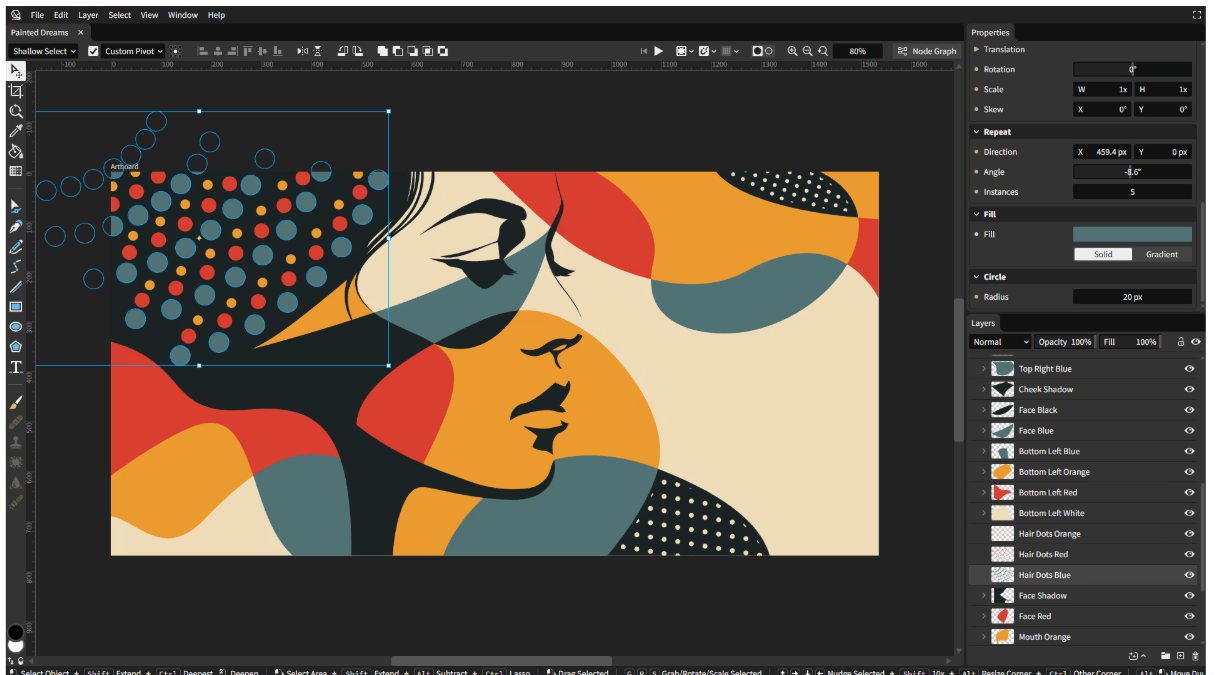Open the Node Graph view
The height and width of the screenshot is (675, 1215).
pyautogui.click(x=927, y=51)
